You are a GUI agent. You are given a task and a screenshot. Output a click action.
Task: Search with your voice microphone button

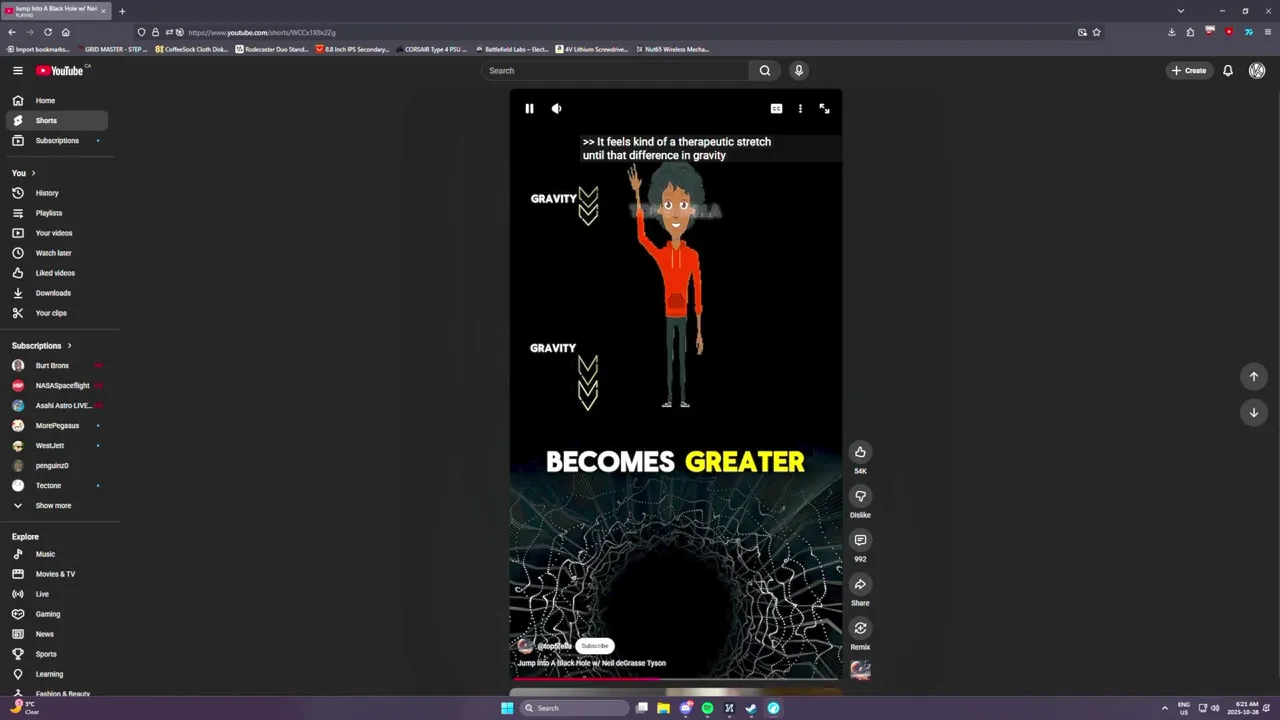(x=798, y=70)
